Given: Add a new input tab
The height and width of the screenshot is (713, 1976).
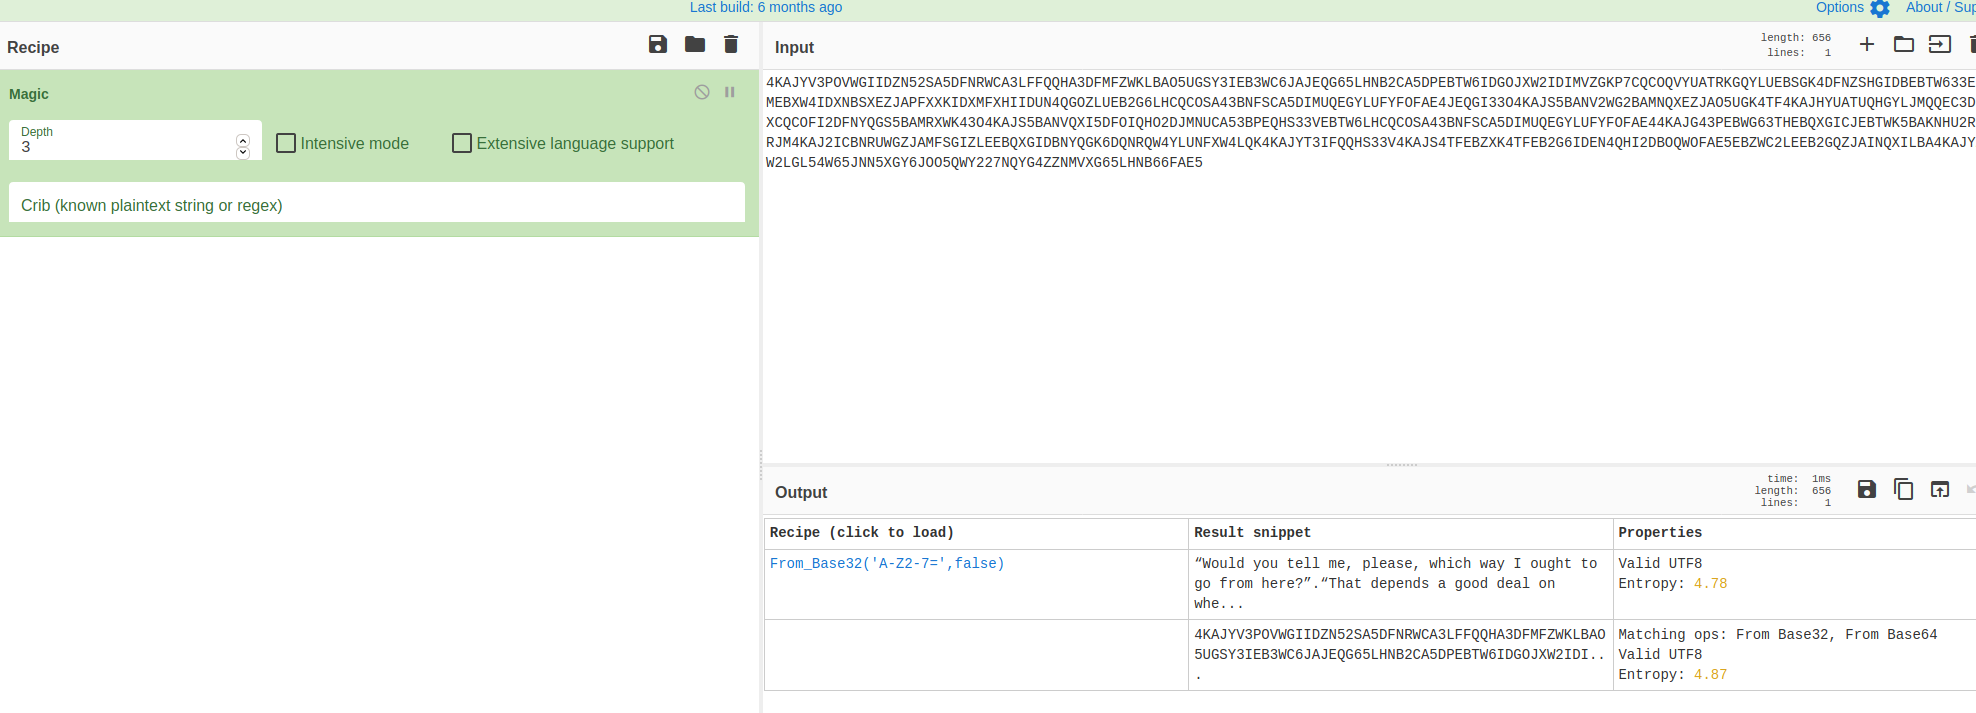Looking at the screenshot, I should pyautogui.click(x=1866, y=44).
